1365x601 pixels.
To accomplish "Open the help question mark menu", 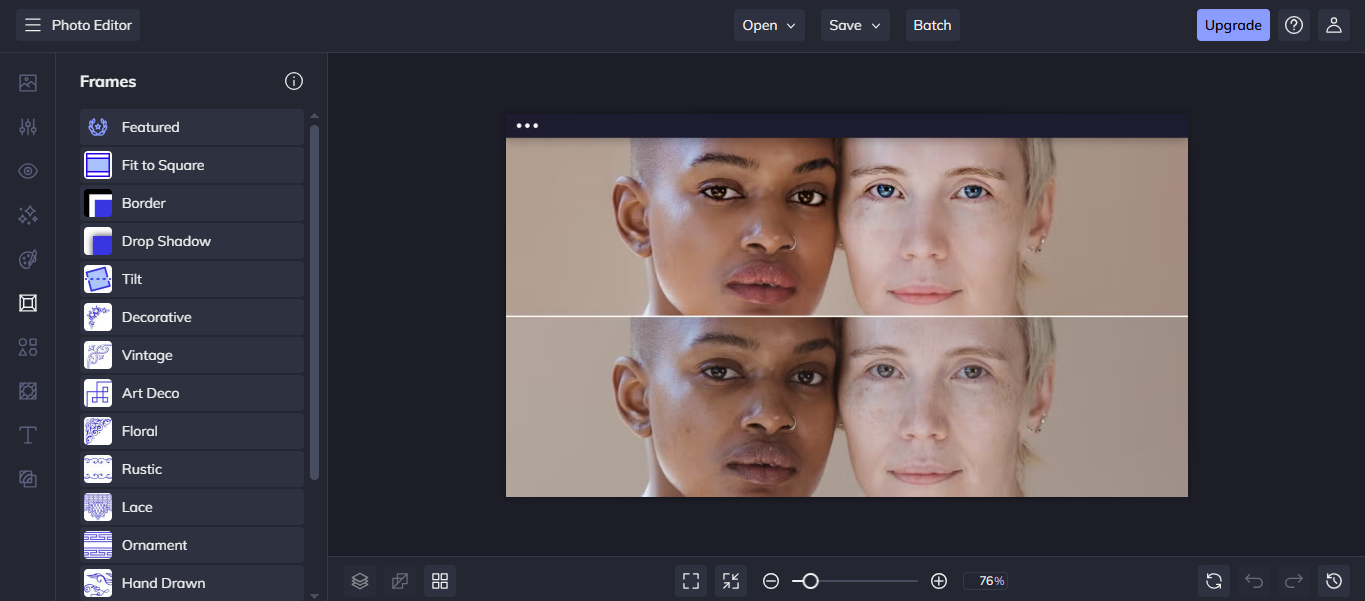I will (1293, 24).
